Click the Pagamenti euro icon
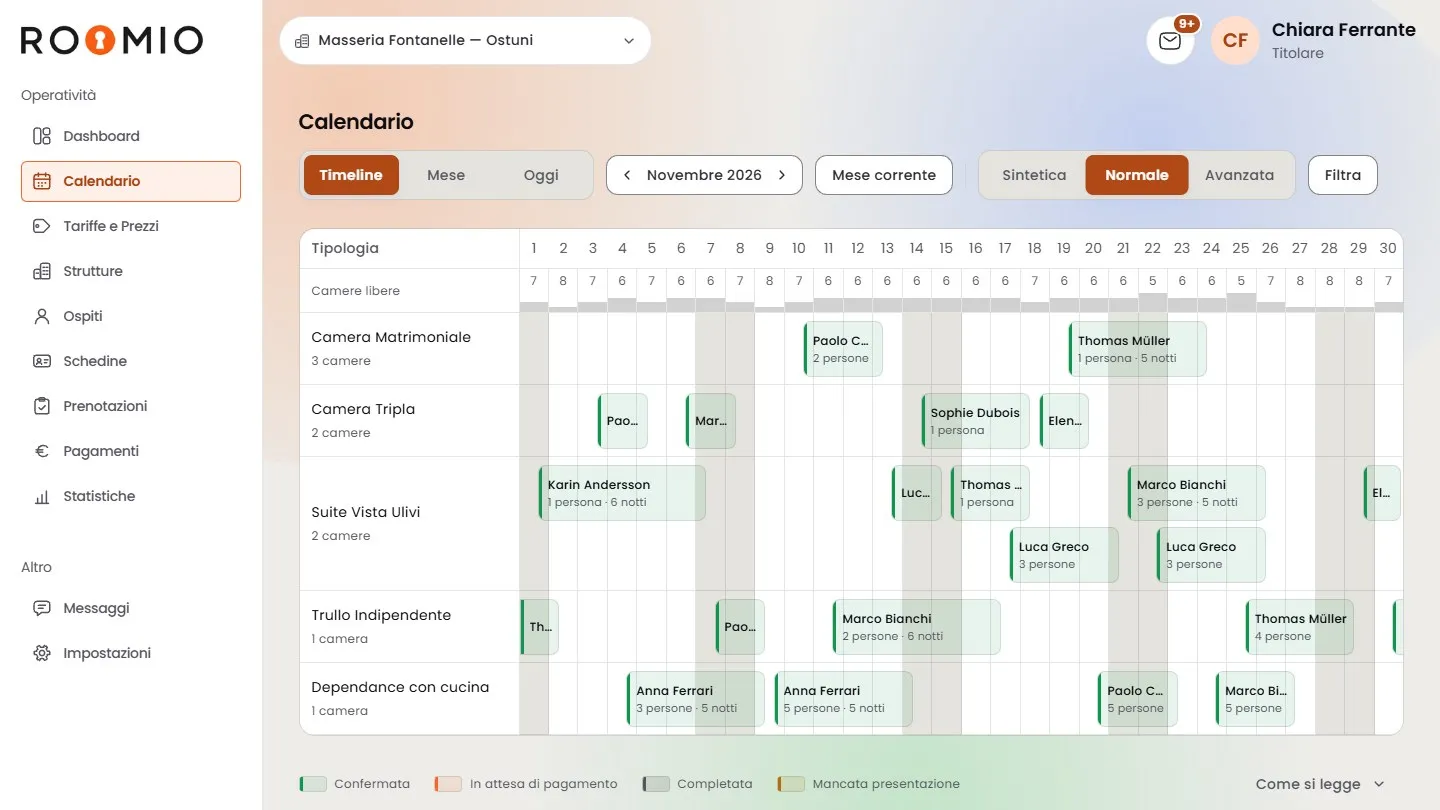The height and width of the screenshot is (810, 1440). click(x=42, y=451)
